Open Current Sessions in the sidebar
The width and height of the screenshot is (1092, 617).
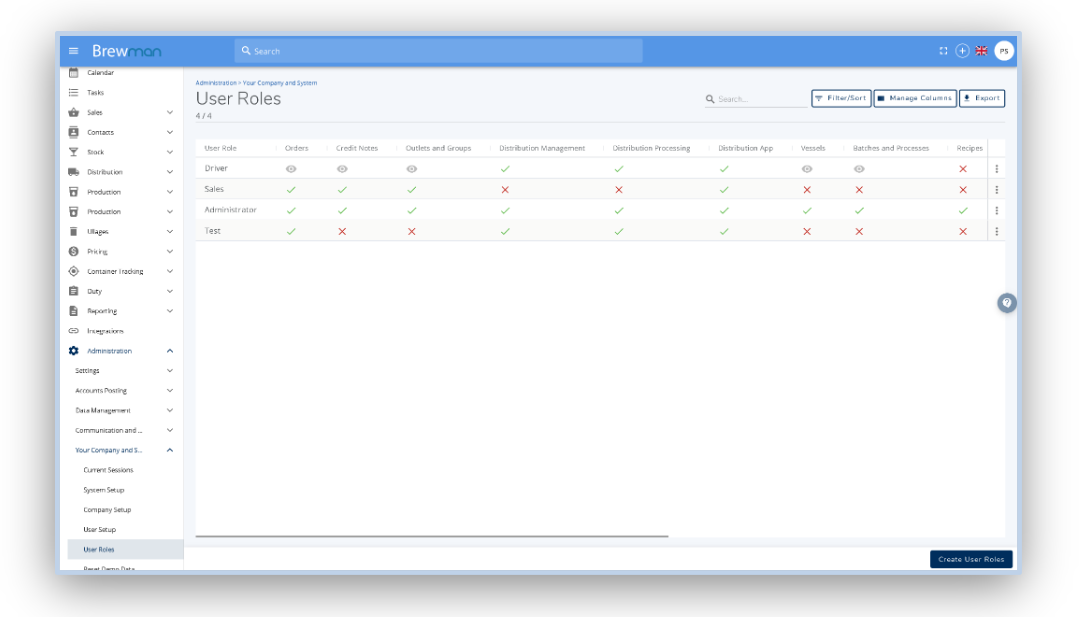(x=108, y=470)
